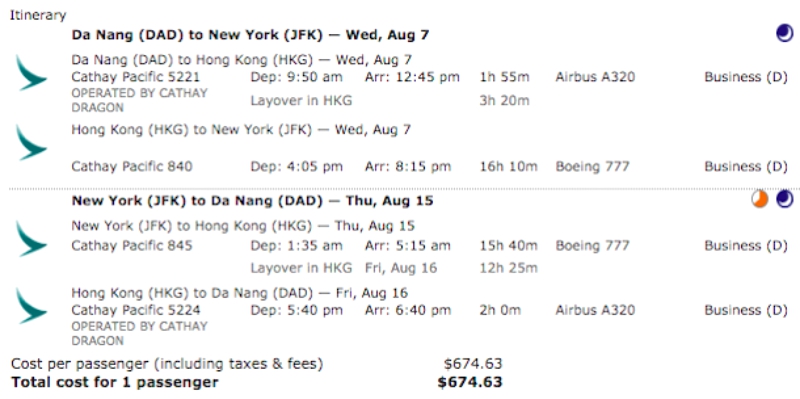
Task: Click Business (D) fare class for flight 840
Action: click(x=746, y=166)
